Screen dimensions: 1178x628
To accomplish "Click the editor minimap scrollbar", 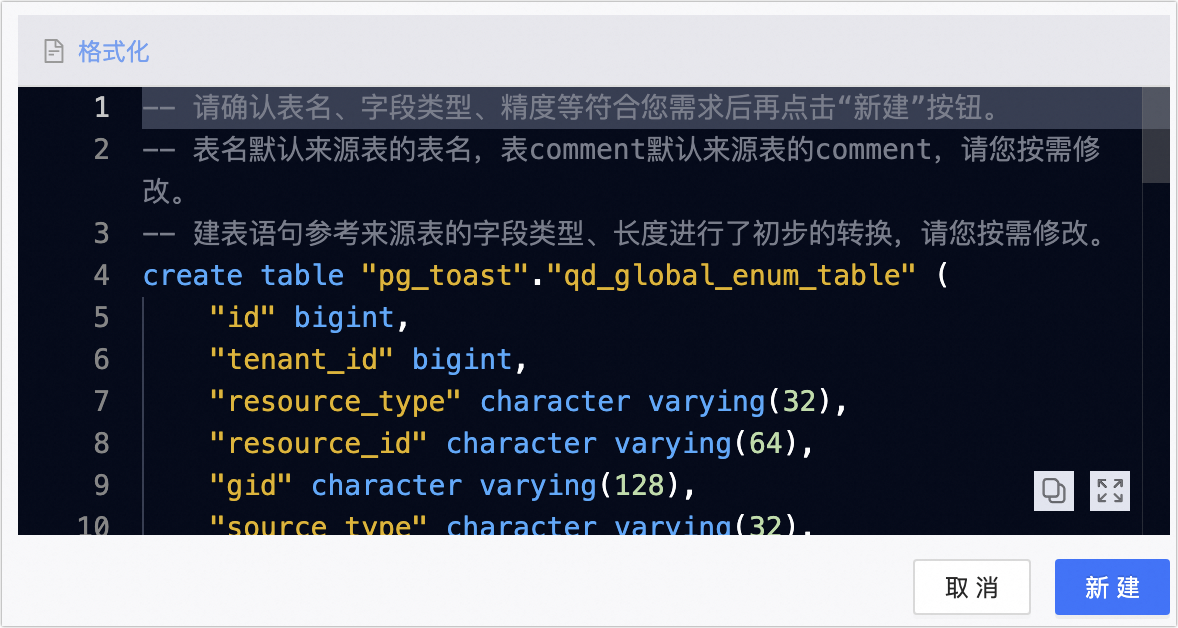I will (1155, 135).
